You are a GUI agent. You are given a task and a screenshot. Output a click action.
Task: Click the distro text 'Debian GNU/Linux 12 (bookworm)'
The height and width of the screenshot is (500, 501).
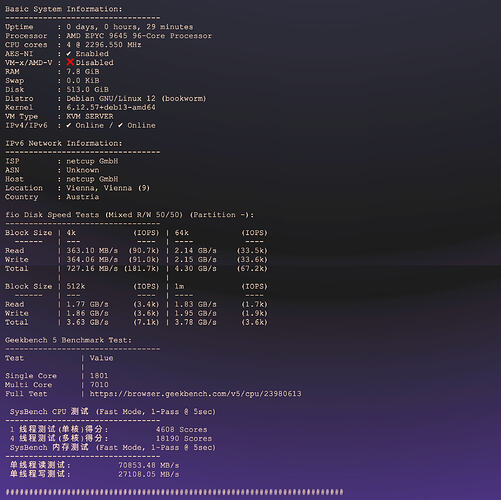click(136, 99)
